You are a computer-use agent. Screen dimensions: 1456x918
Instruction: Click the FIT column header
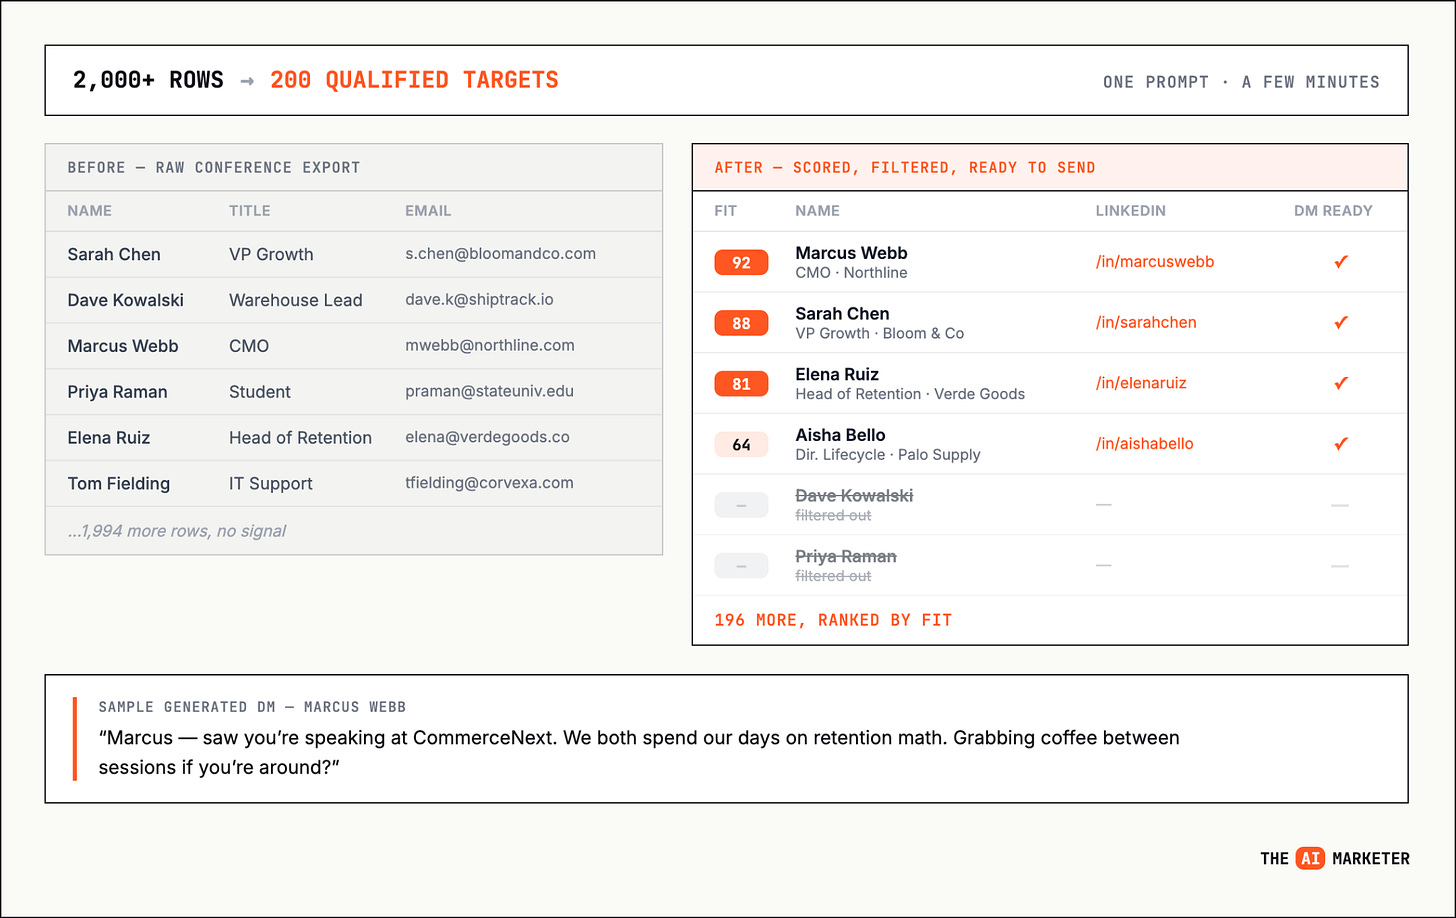pos(726,211)
